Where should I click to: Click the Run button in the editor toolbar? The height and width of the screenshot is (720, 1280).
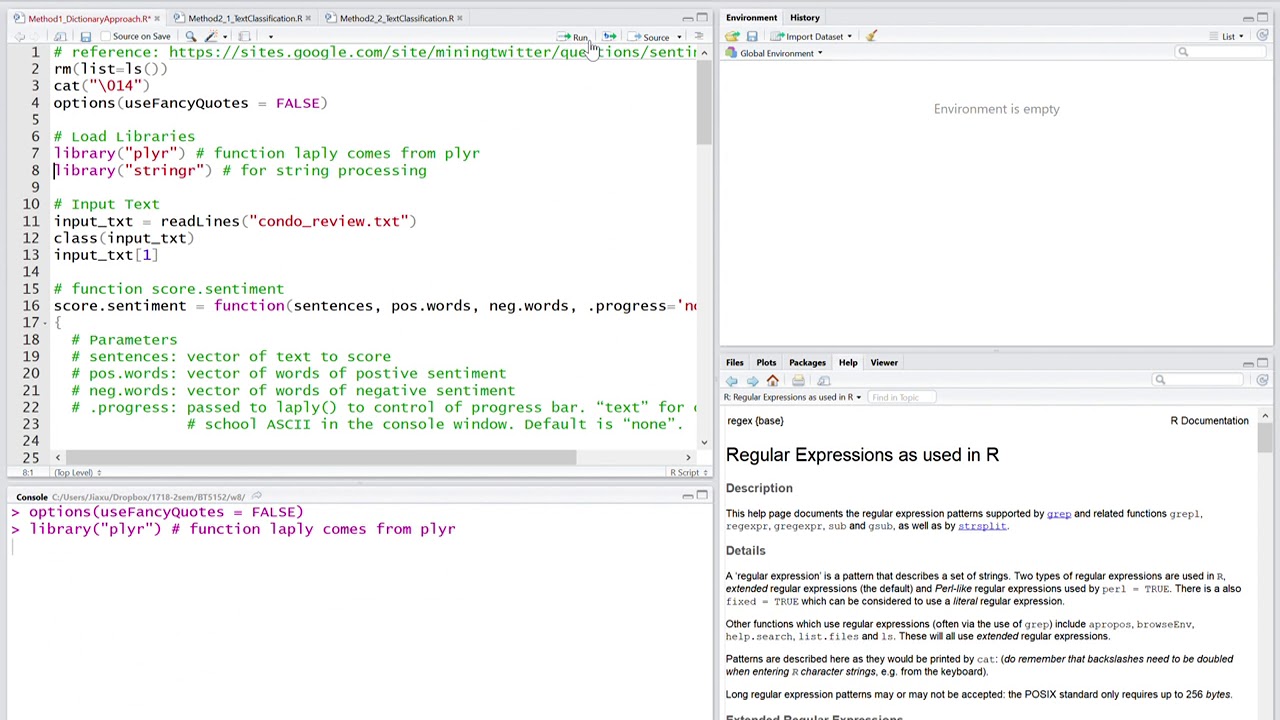574,37
